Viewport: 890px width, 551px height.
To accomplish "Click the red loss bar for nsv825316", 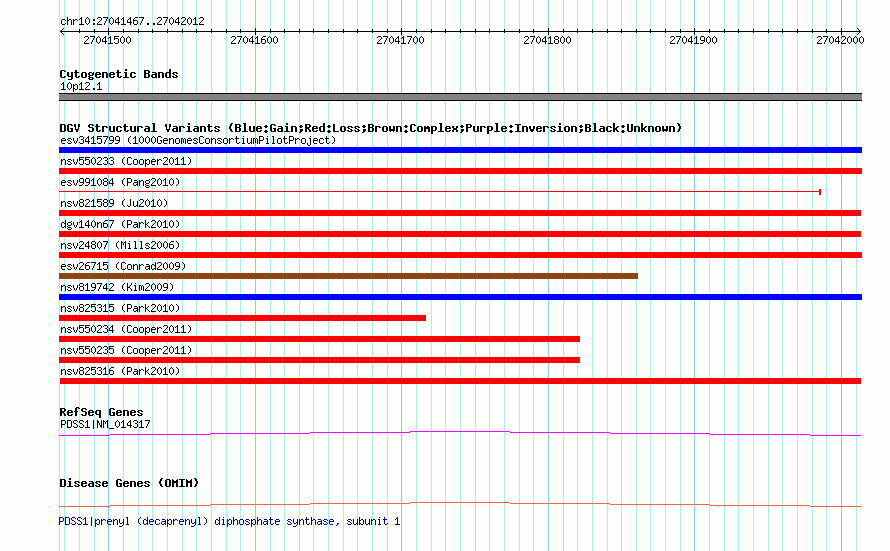I will point(460,381).
